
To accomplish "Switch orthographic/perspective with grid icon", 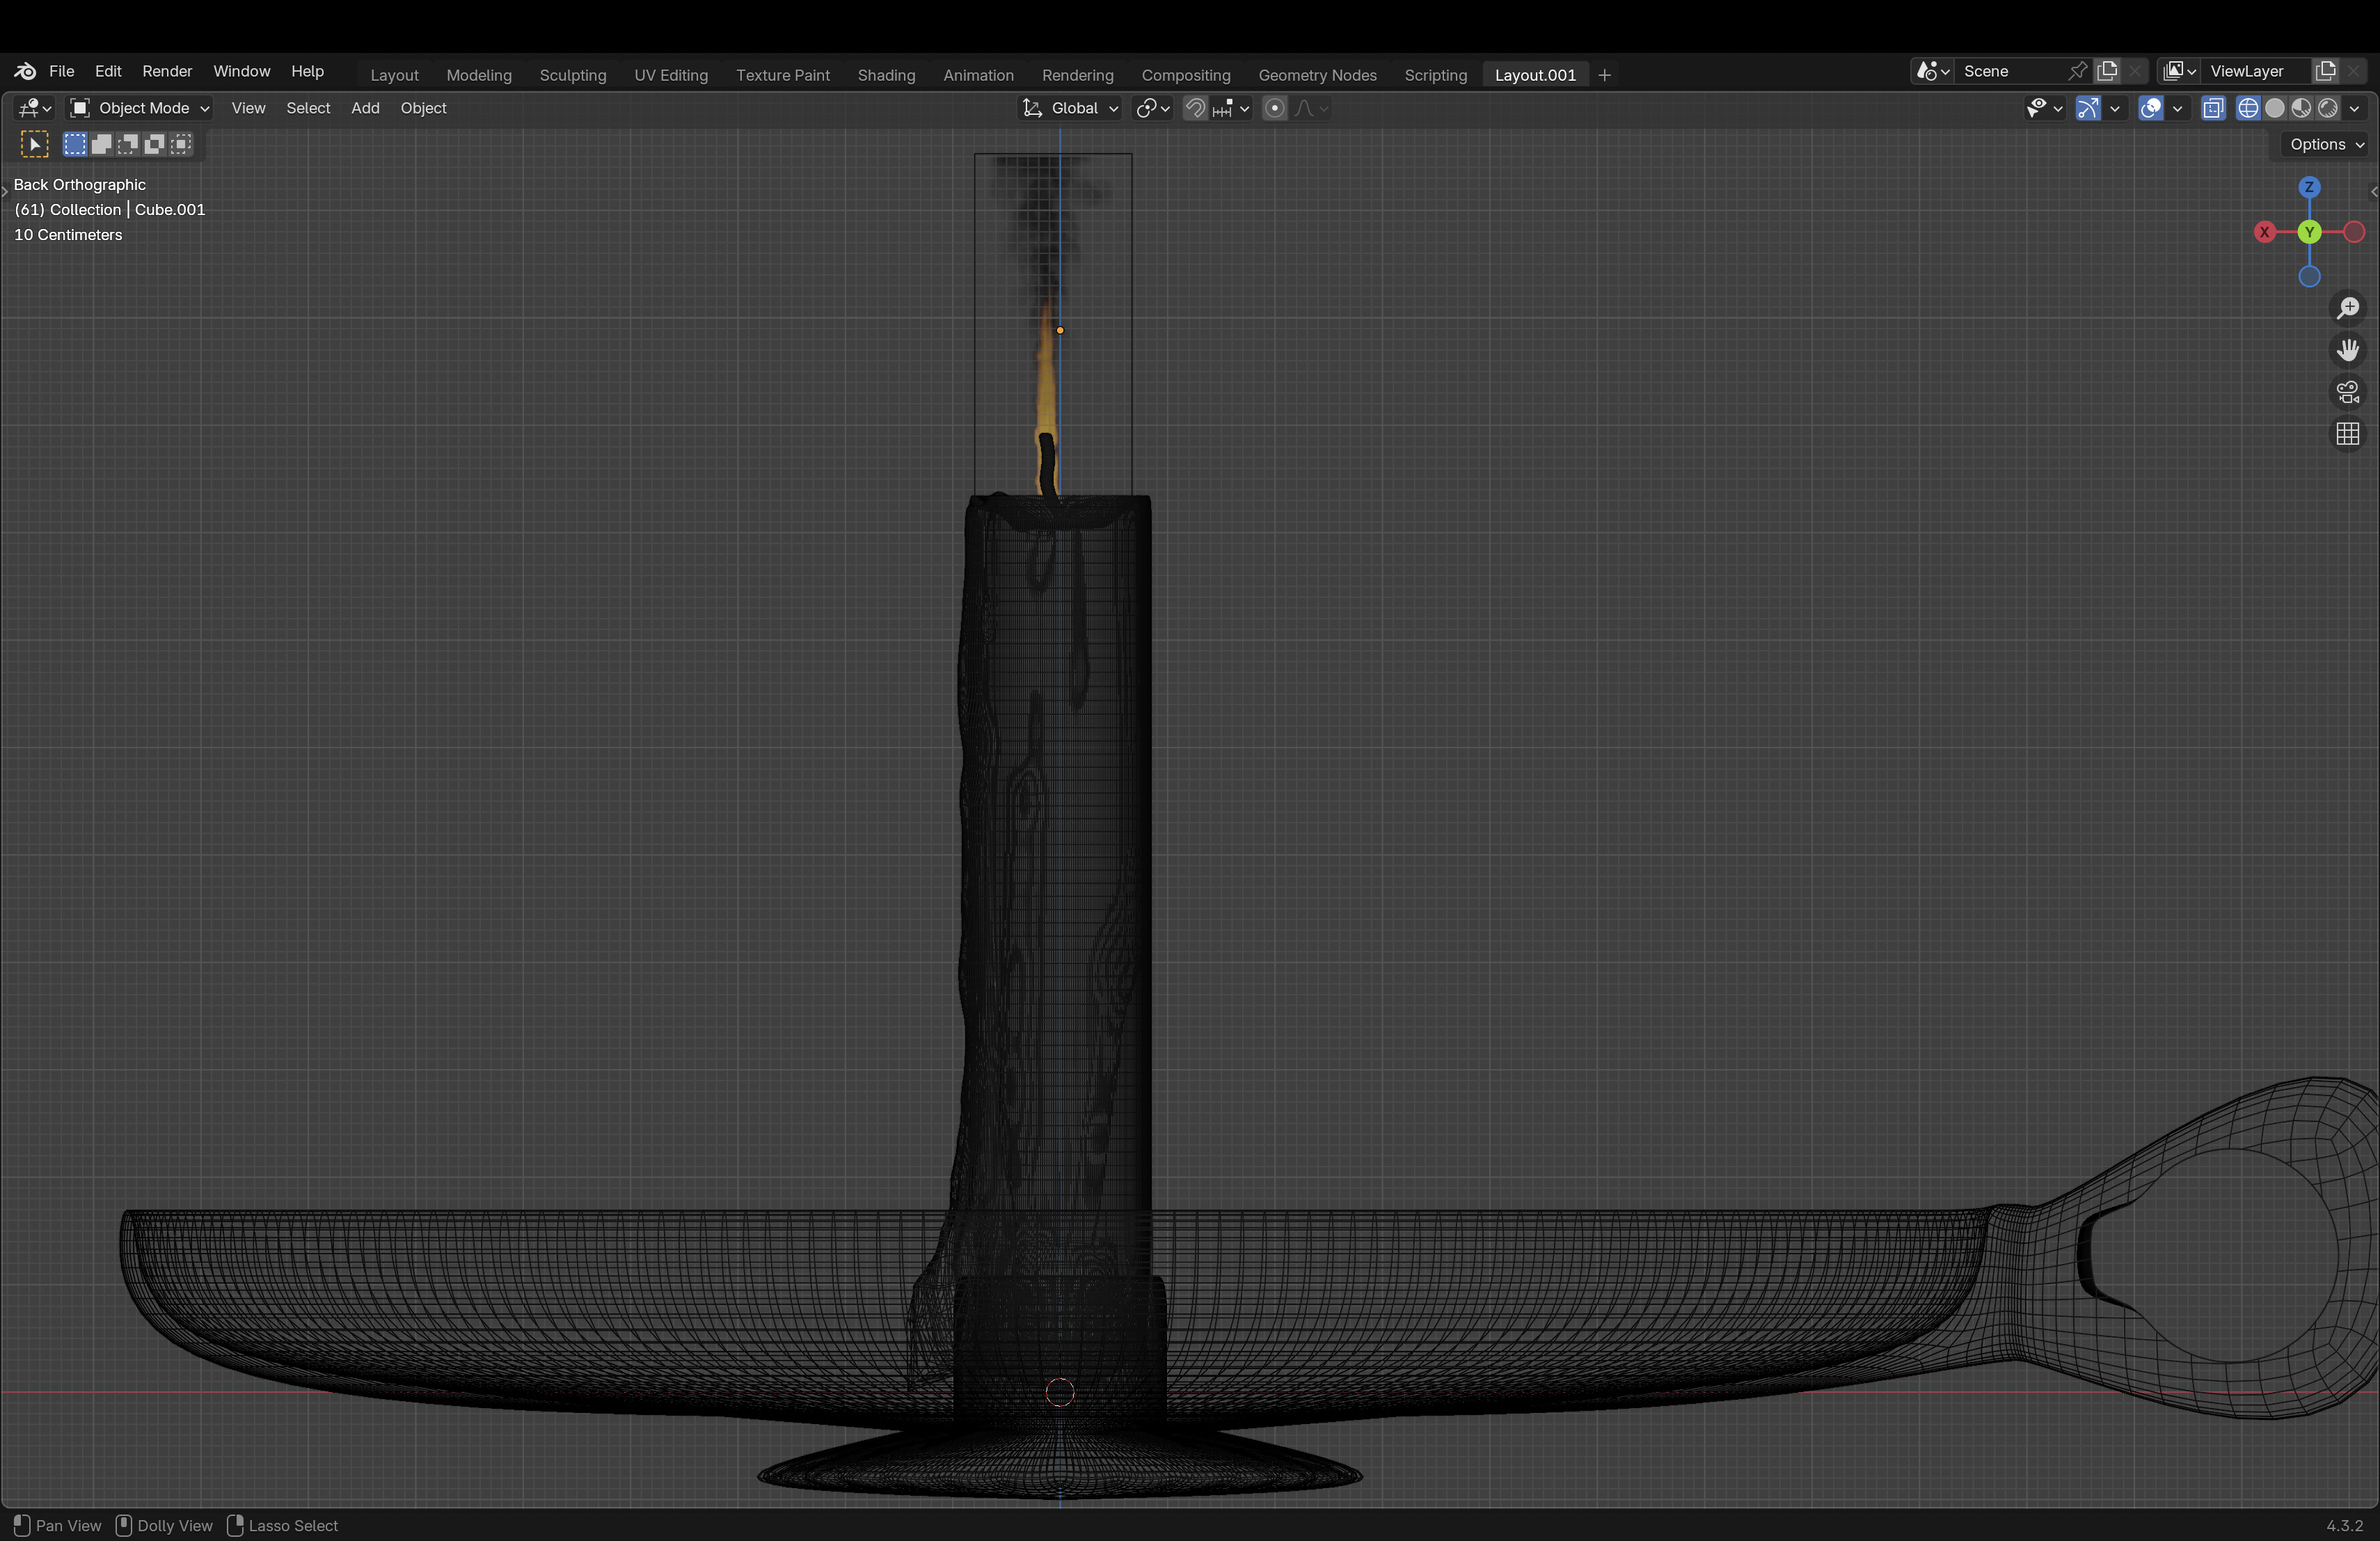I will [2347, 434].
